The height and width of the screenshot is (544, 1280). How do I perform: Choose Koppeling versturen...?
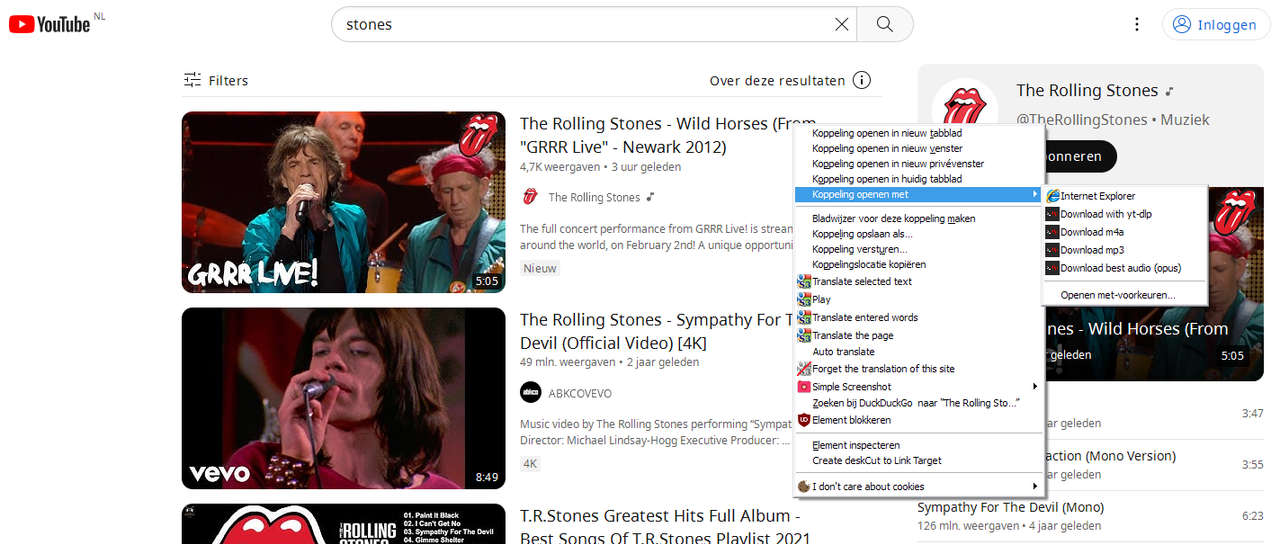pyautogui.click(x=918, y=249)
